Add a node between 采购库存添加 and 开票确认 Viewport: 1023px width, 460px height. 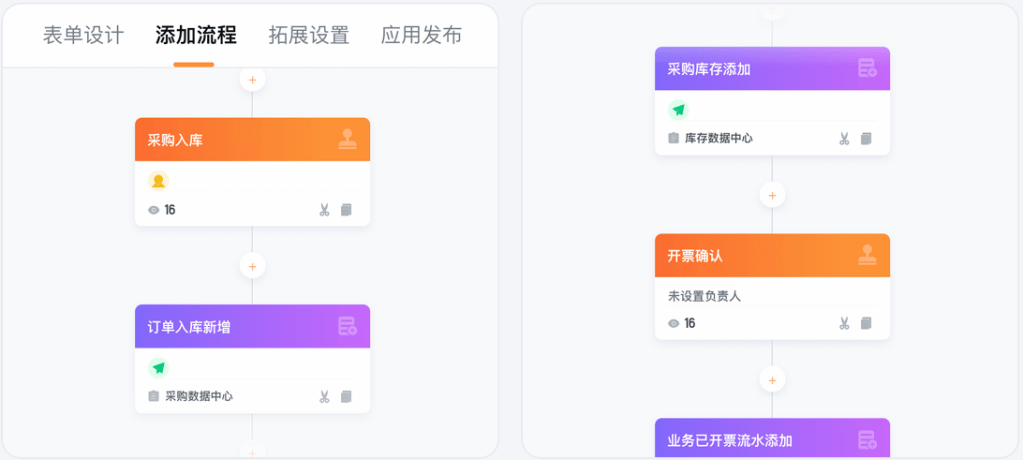pyautogui.click(x=772, y=195)
